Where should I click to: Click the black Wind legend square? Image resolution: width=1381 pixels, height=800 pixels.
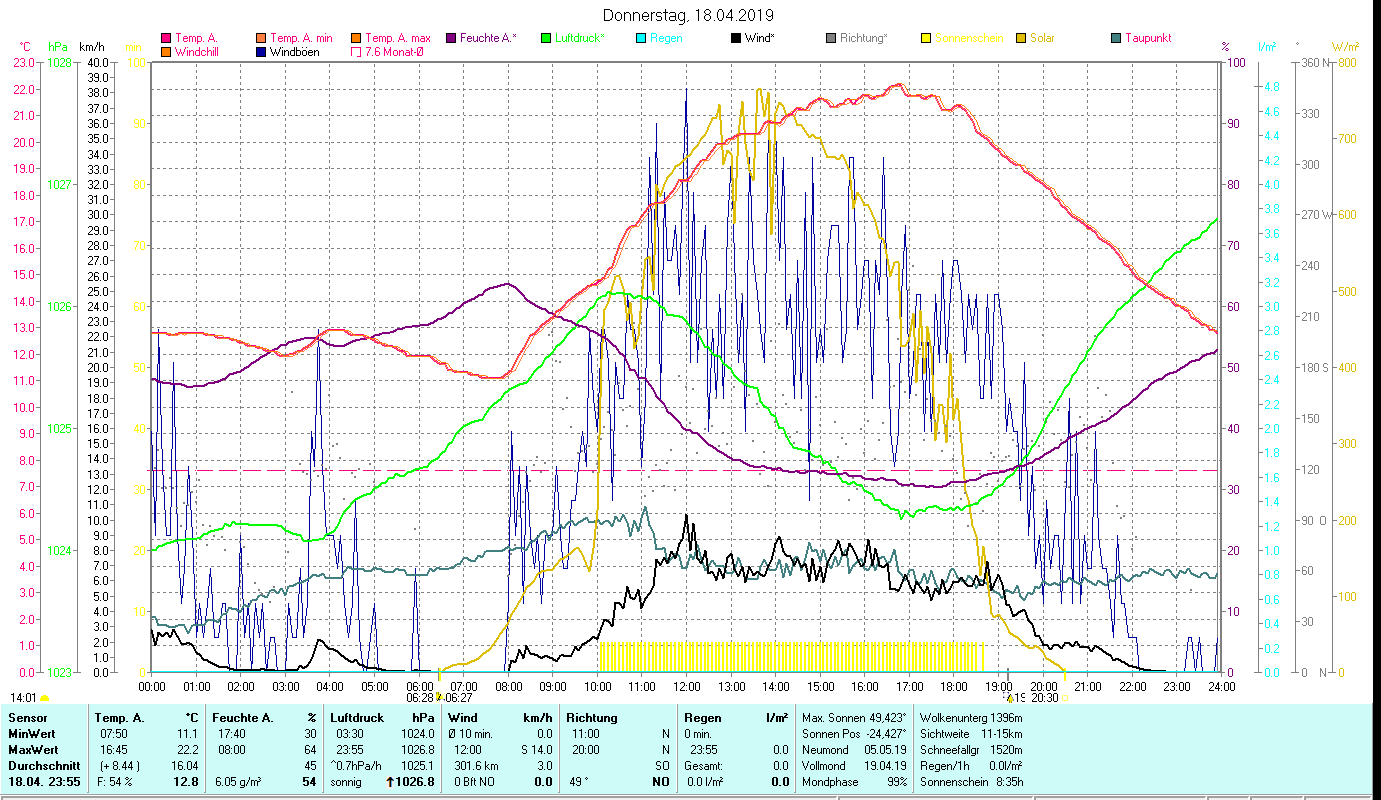point(736,39)
